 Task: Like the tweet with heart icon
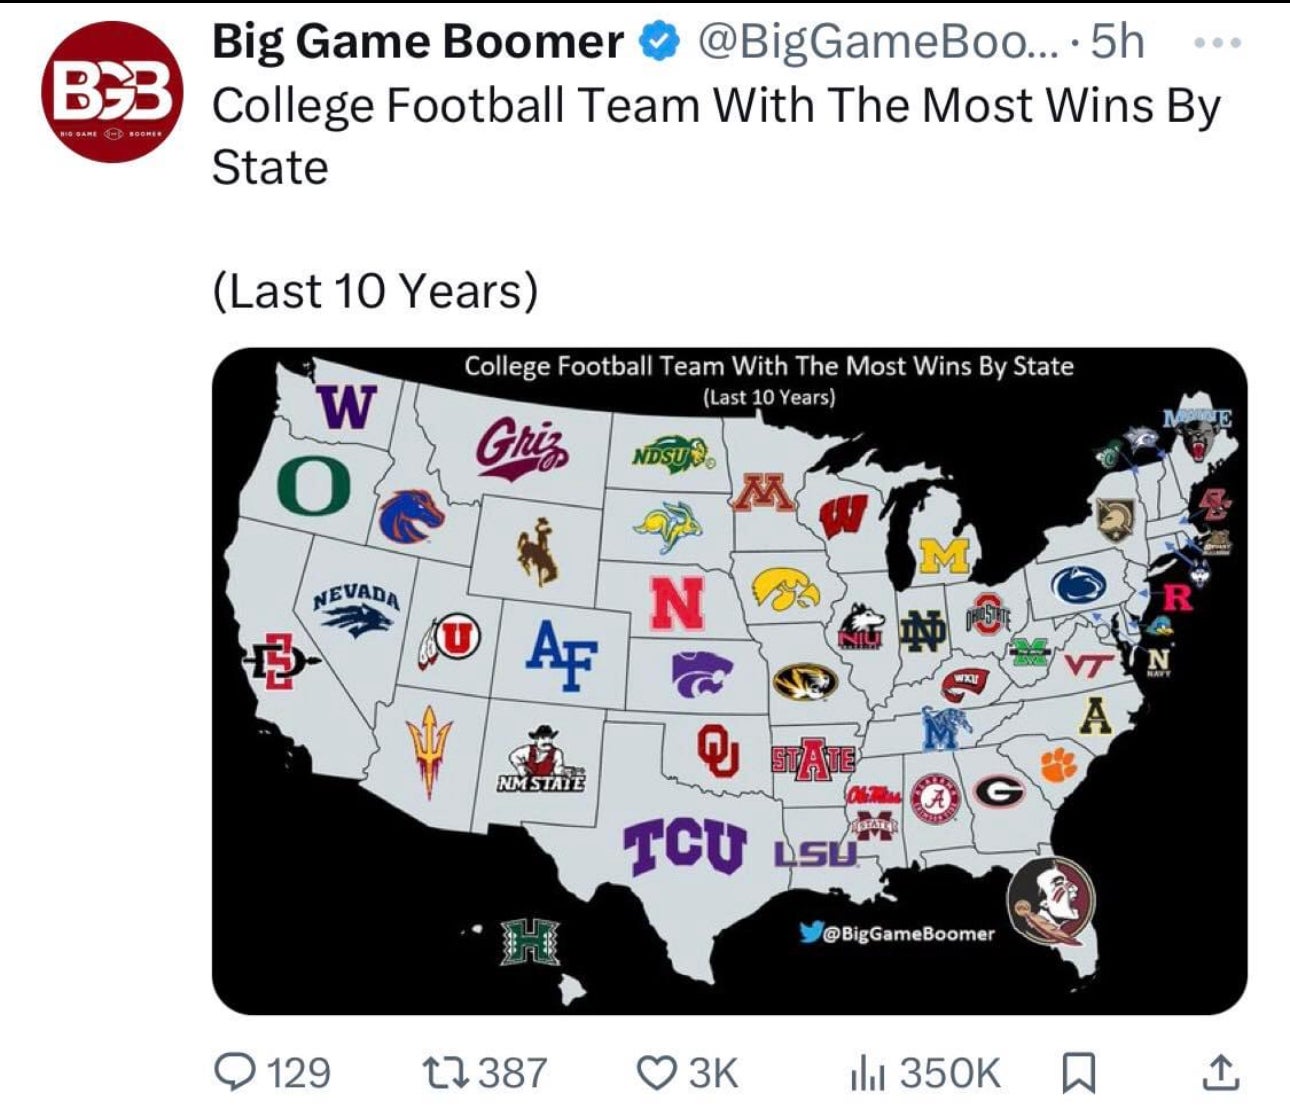coord(657,1073)
